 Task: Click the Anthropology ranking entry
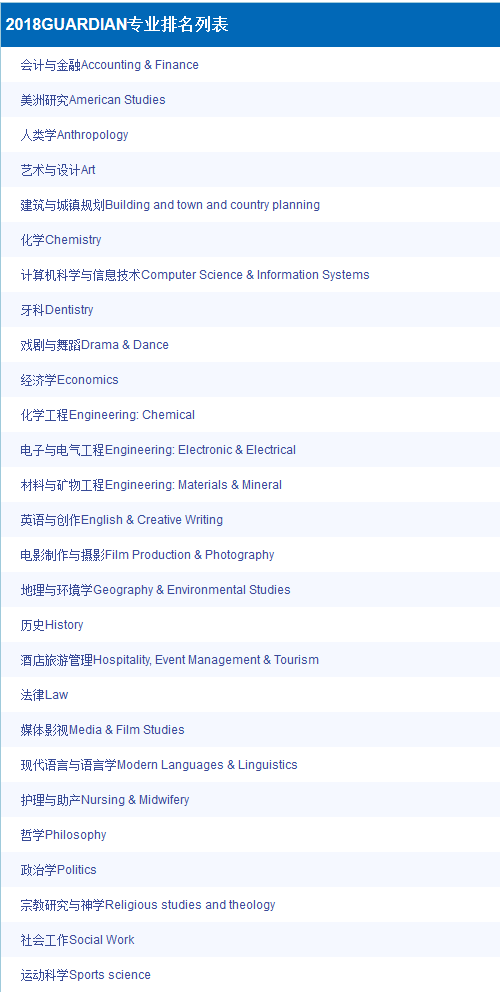pyautogui.click(x=75, y=135)
